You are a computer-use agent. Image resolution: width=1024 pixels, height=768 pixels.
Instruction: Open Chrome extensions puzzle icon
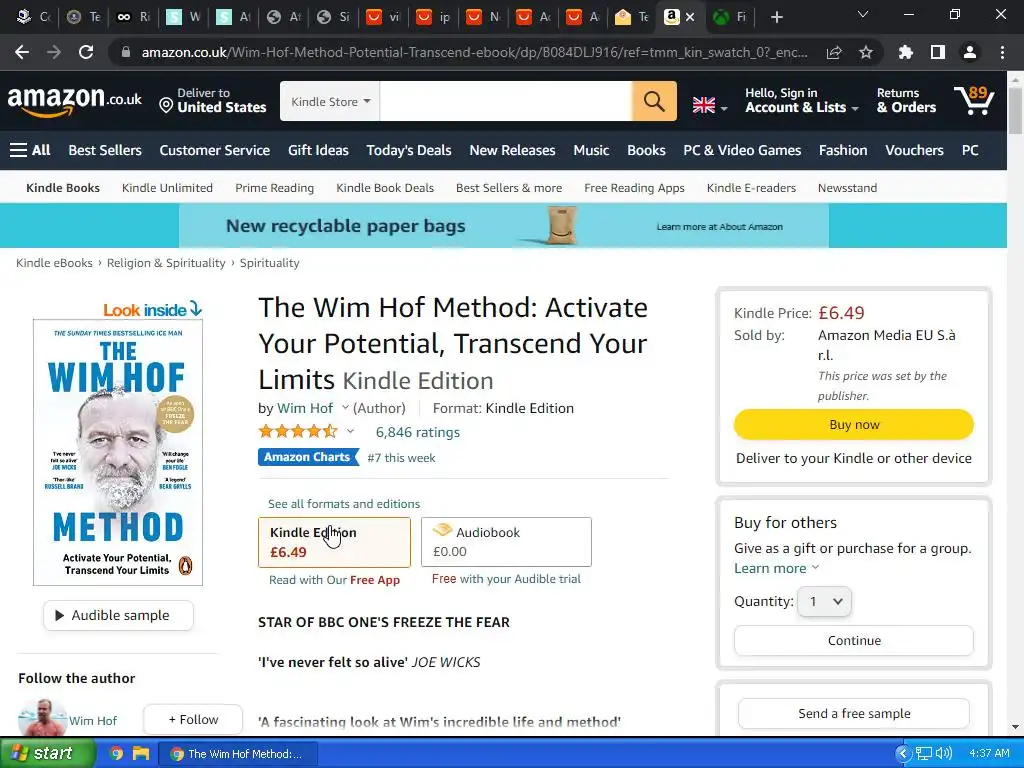[x=905, y=52]
